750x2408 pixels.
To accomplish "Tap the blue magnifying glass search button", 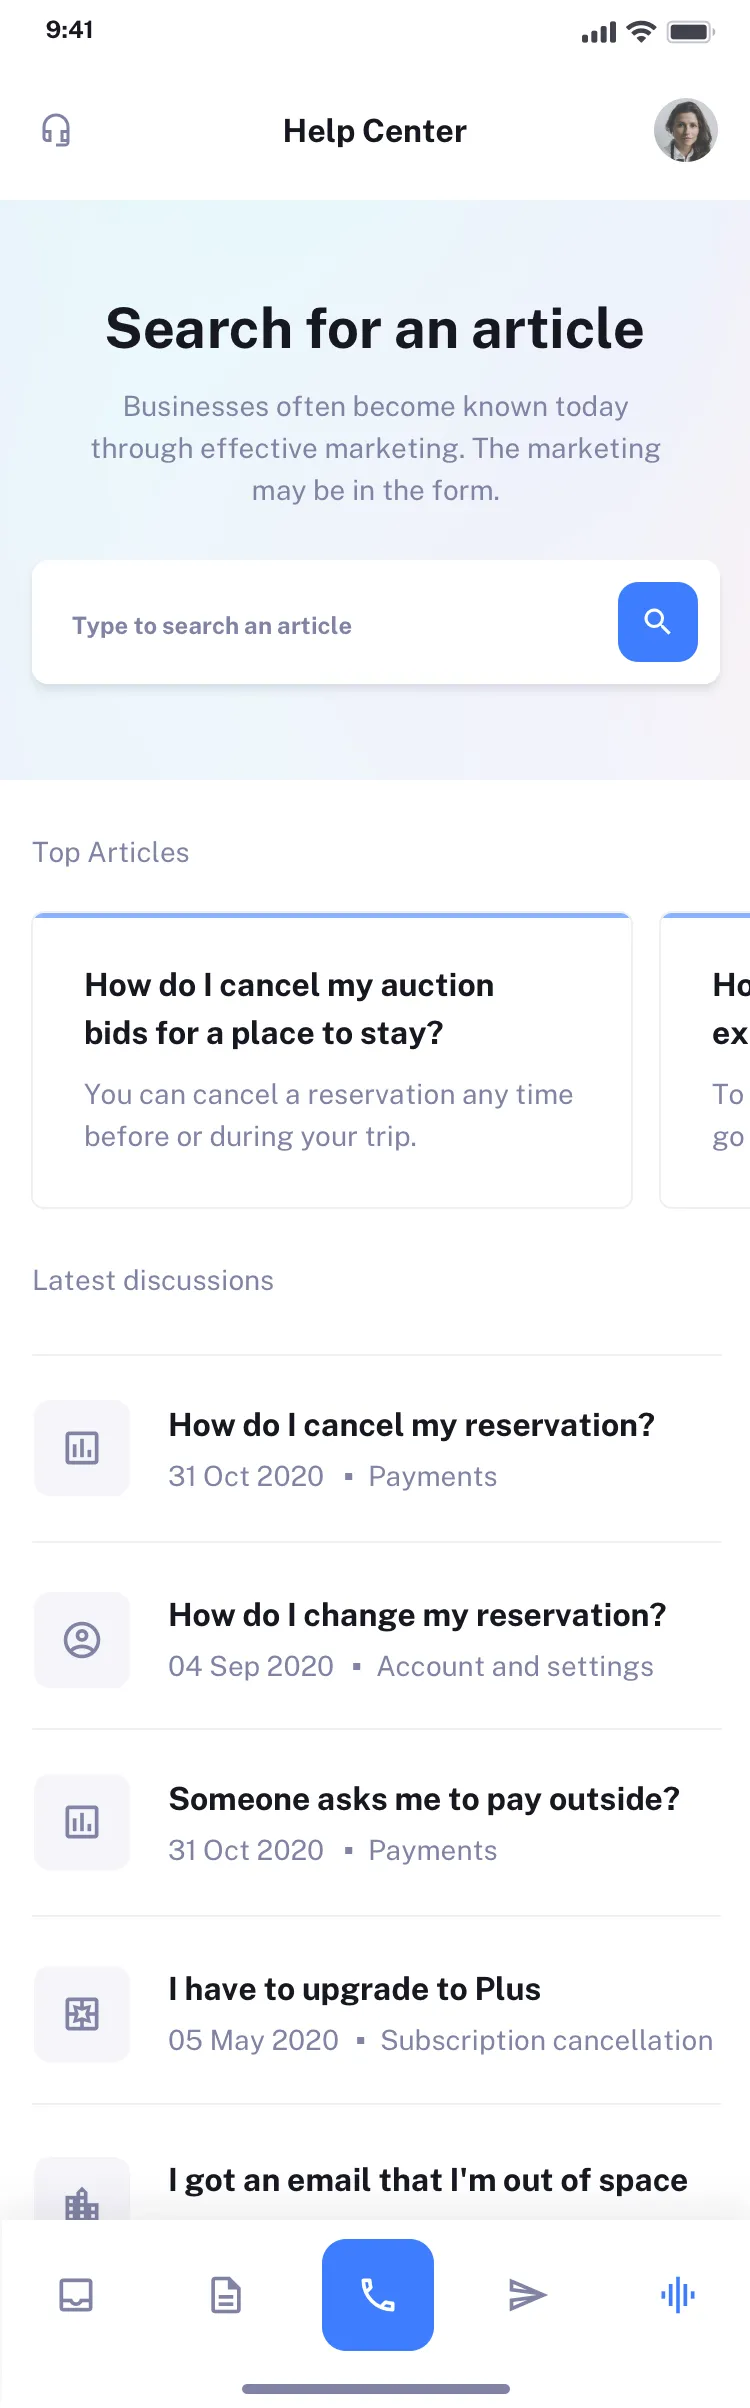I will pos(657,622).
